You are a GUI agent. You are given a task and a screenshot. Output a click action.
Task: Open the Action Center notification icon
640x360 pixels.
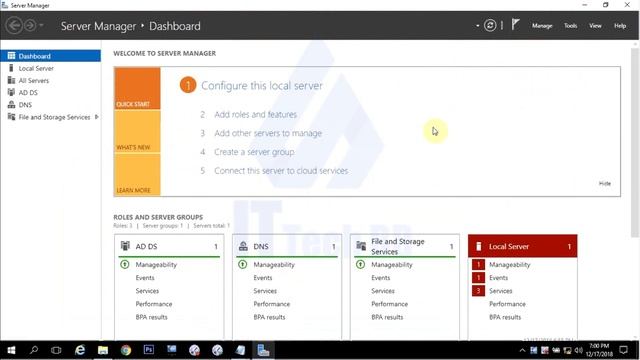624,350
